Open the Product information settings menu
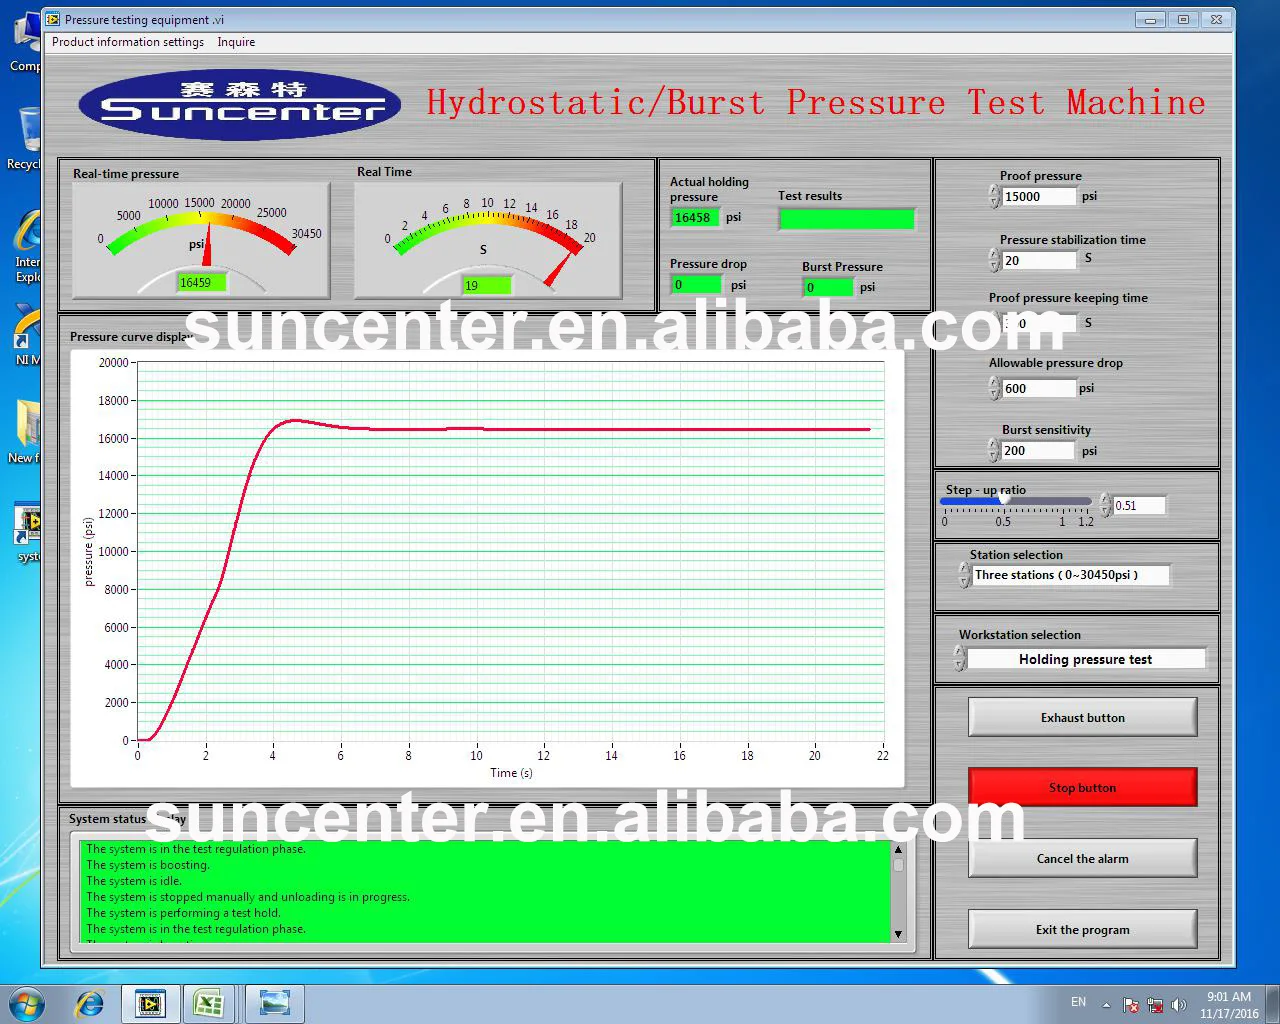The image size is (1280, 1024). click(128, 42)
